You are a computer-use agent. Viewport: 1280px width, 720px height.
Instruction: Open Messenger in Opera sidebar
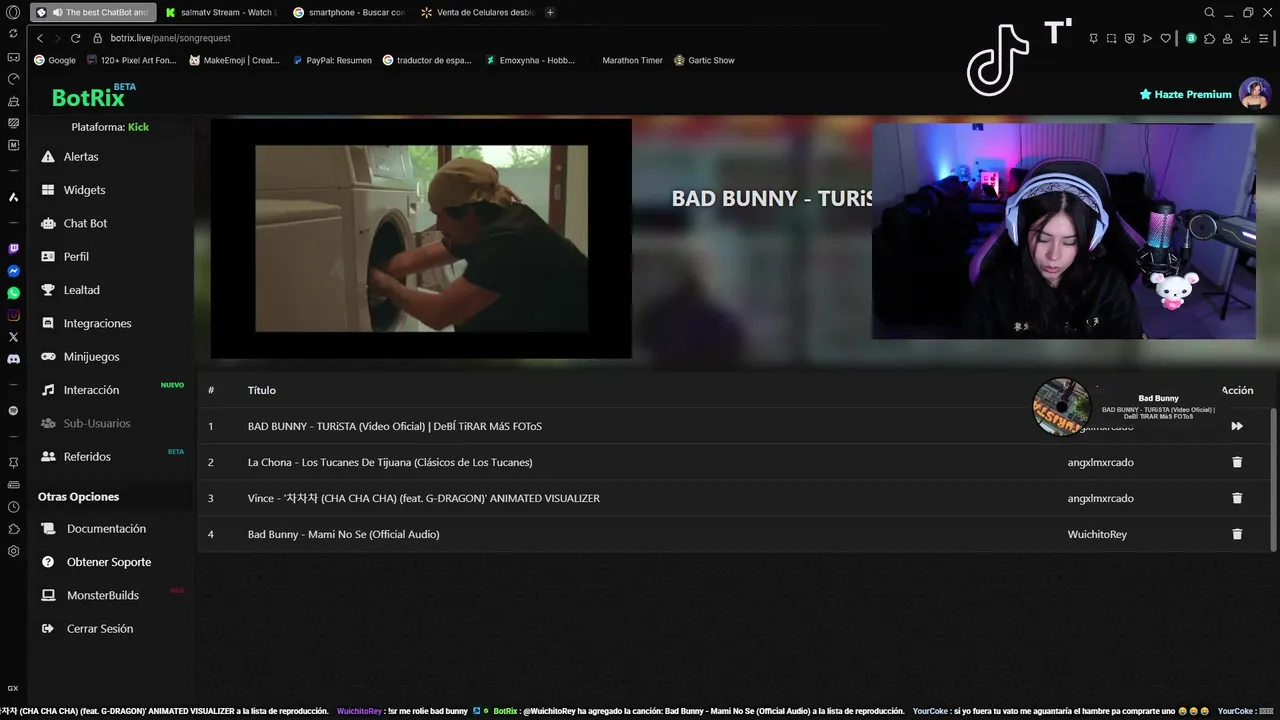pyautogui.click(x=13, y=271)
